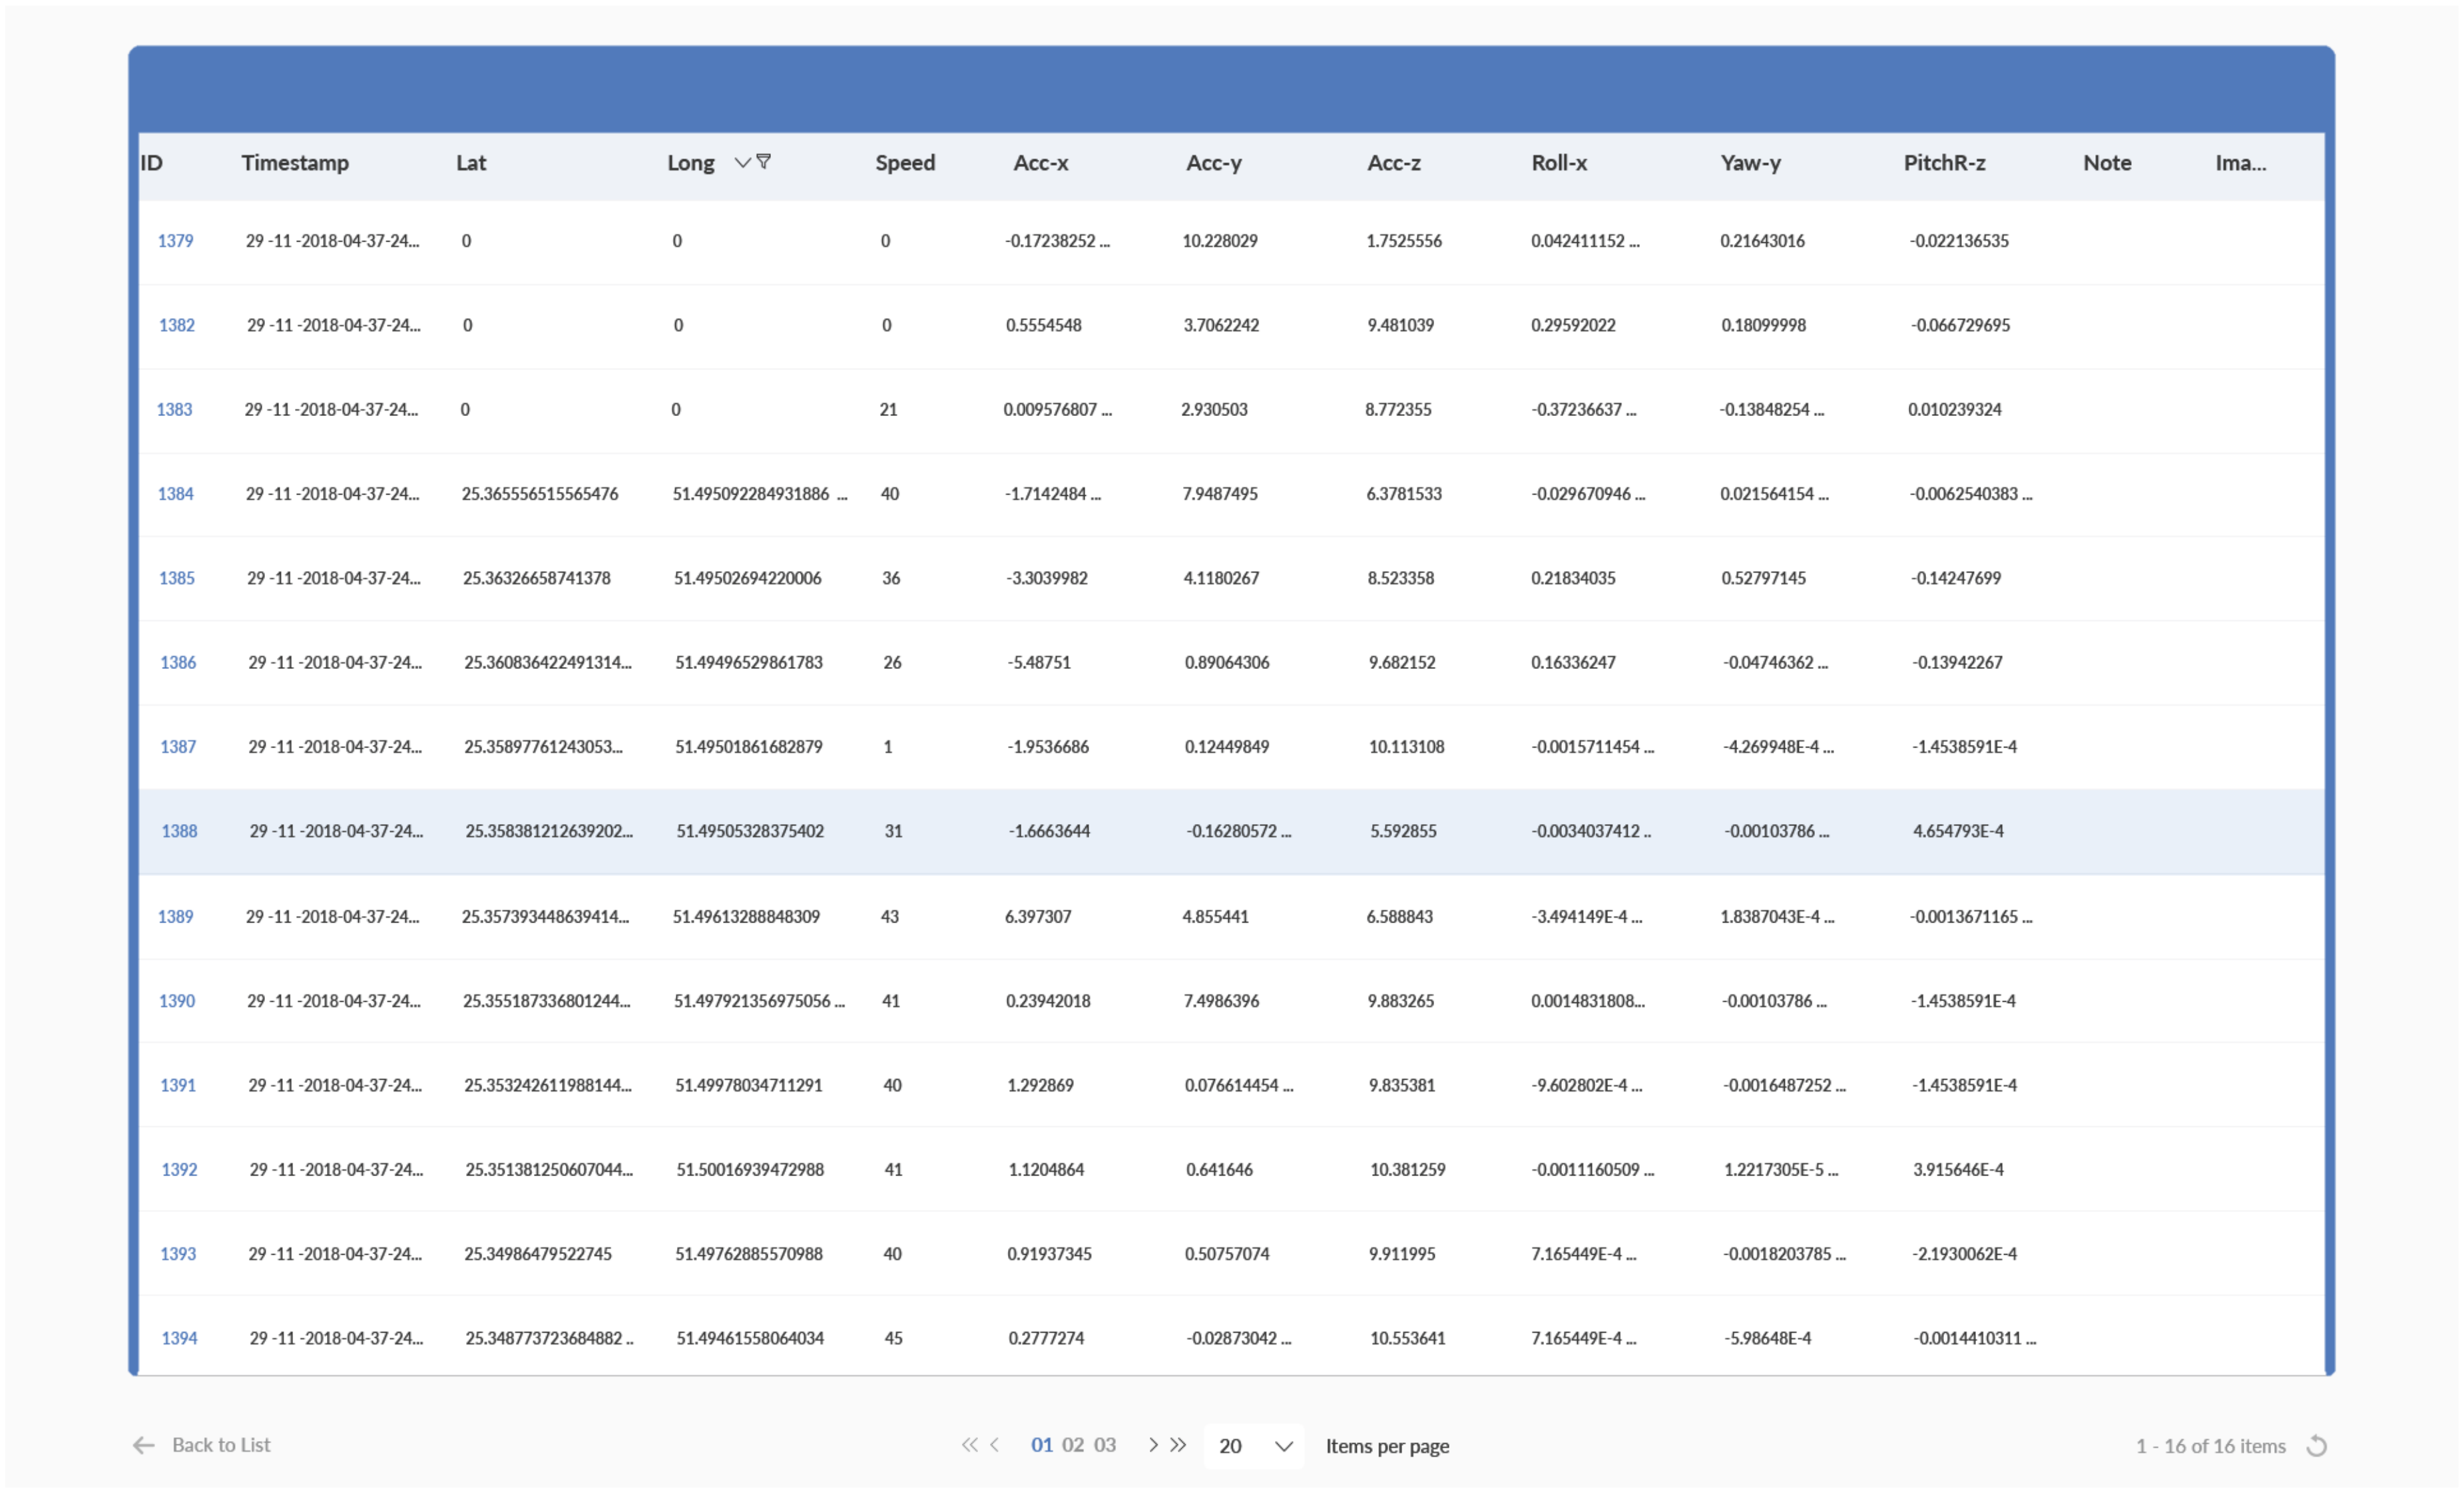Viewport: 2464px width, 1491px height.
Task: Click the Back to List arrow icon
Action: tap(144, 1445)
